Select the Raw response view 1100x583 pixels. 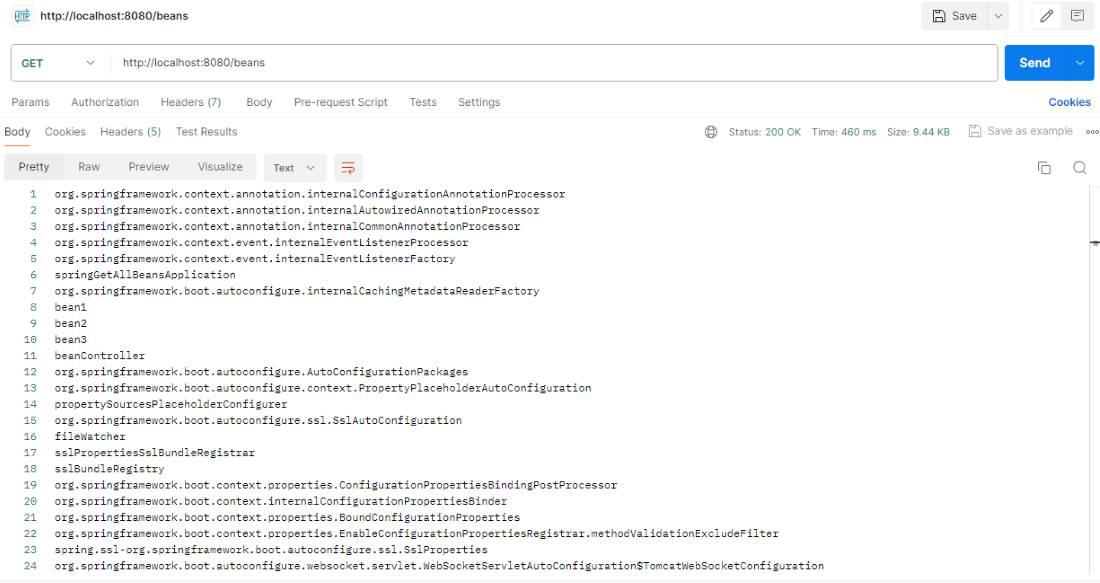point(89,167)
